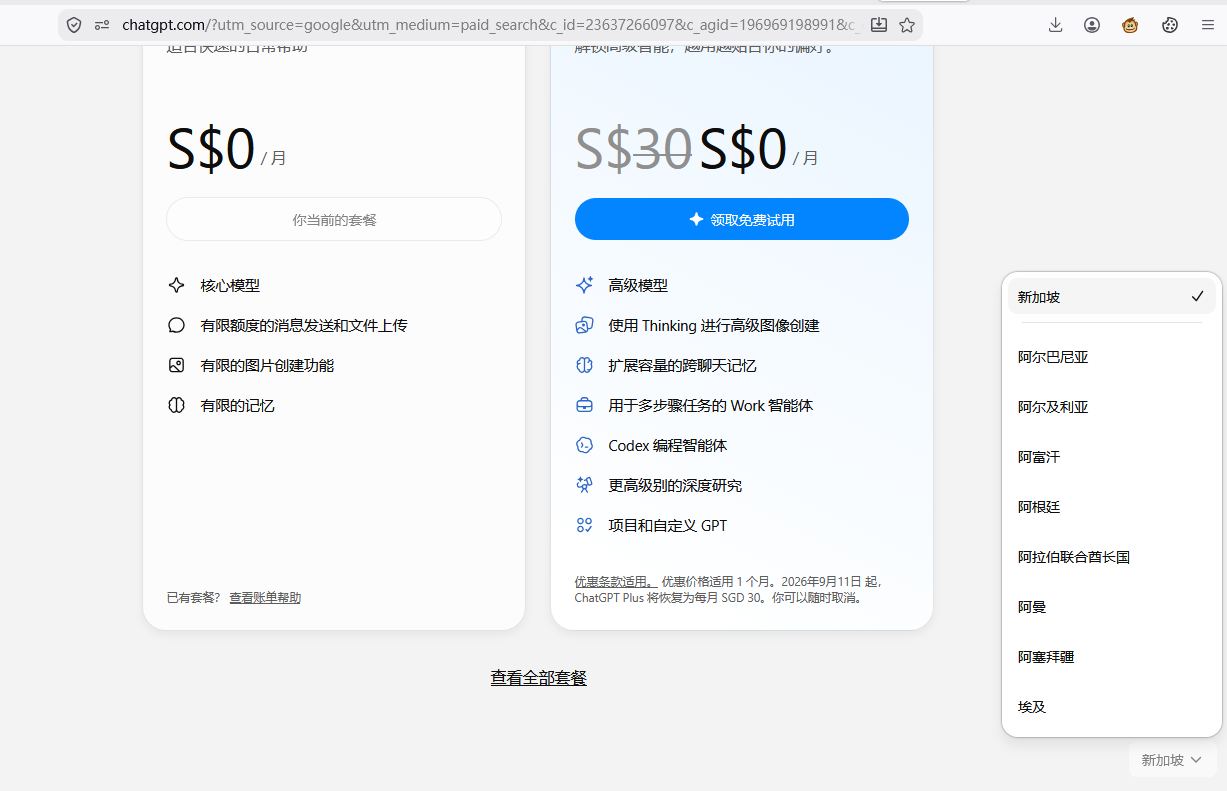Select 阿曼 from the country list
This screenshot has width=1227, height=791.
coord(1112,607)
